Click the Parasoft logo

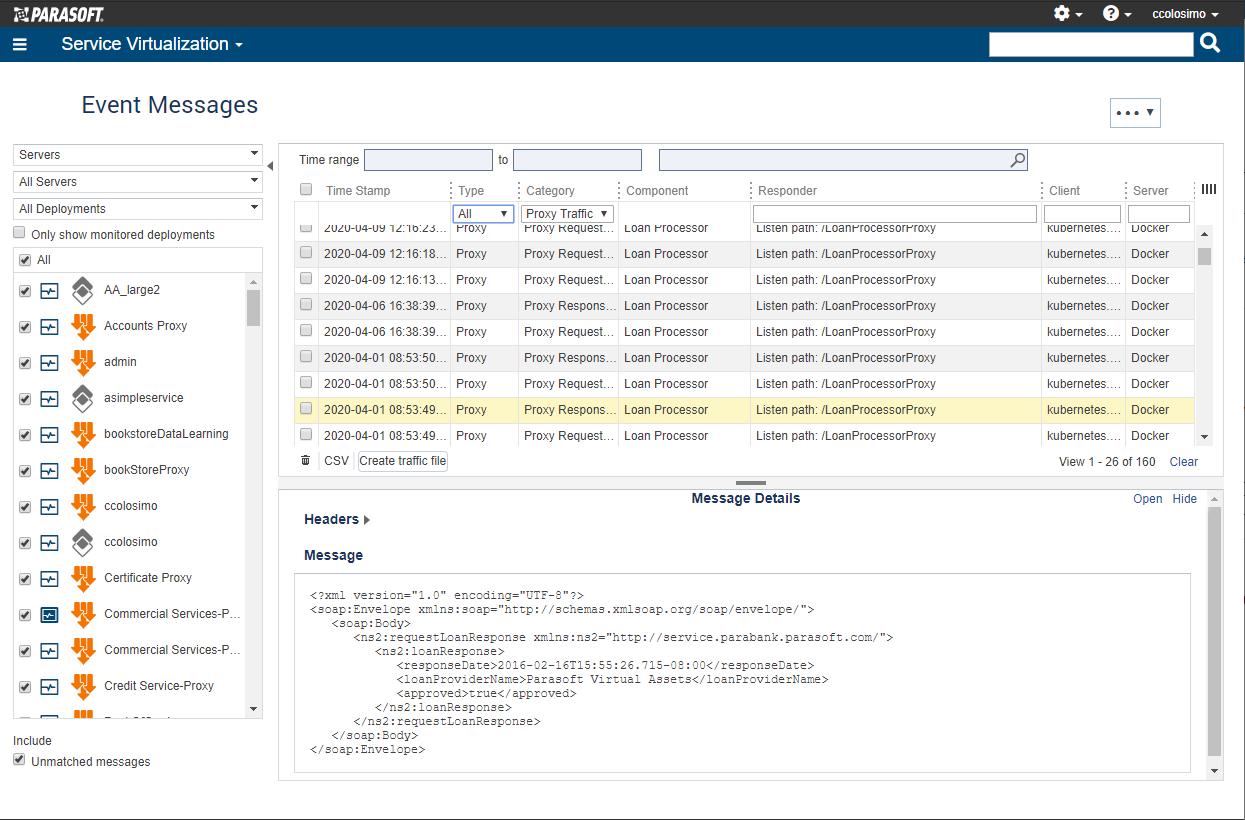[x=58, y=14]
